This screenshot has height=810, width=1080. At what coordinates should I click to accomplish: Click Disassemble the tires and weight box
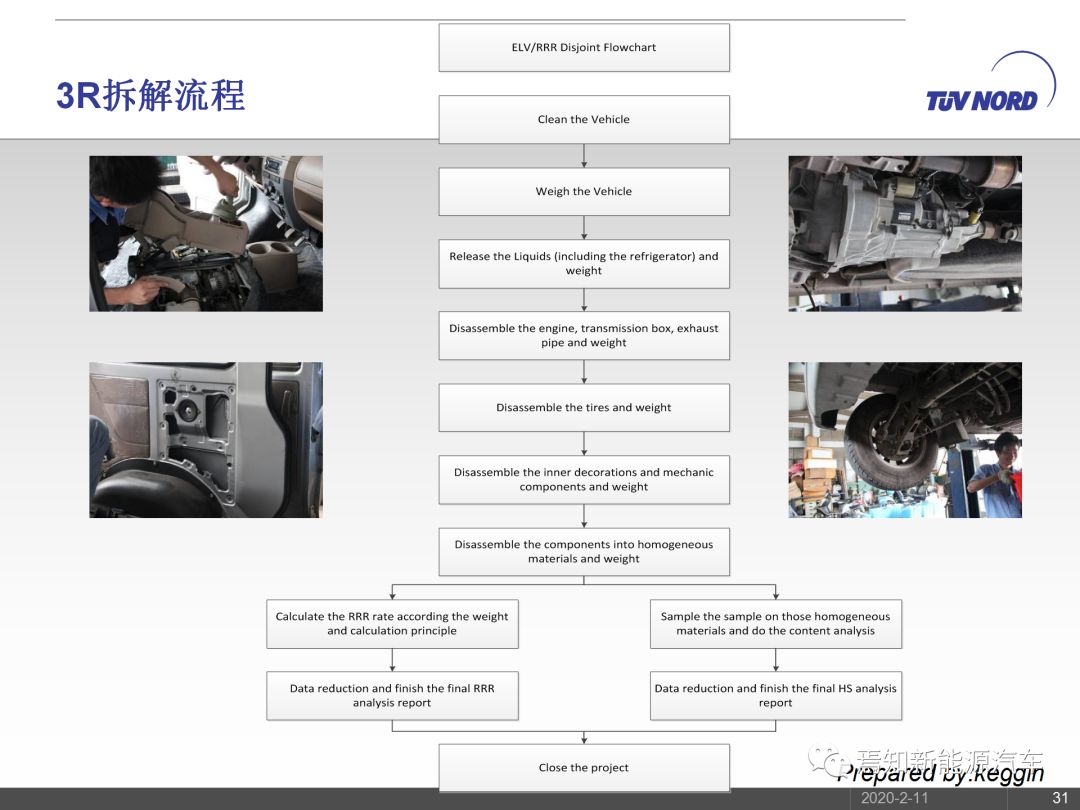(x=584, y=408)
